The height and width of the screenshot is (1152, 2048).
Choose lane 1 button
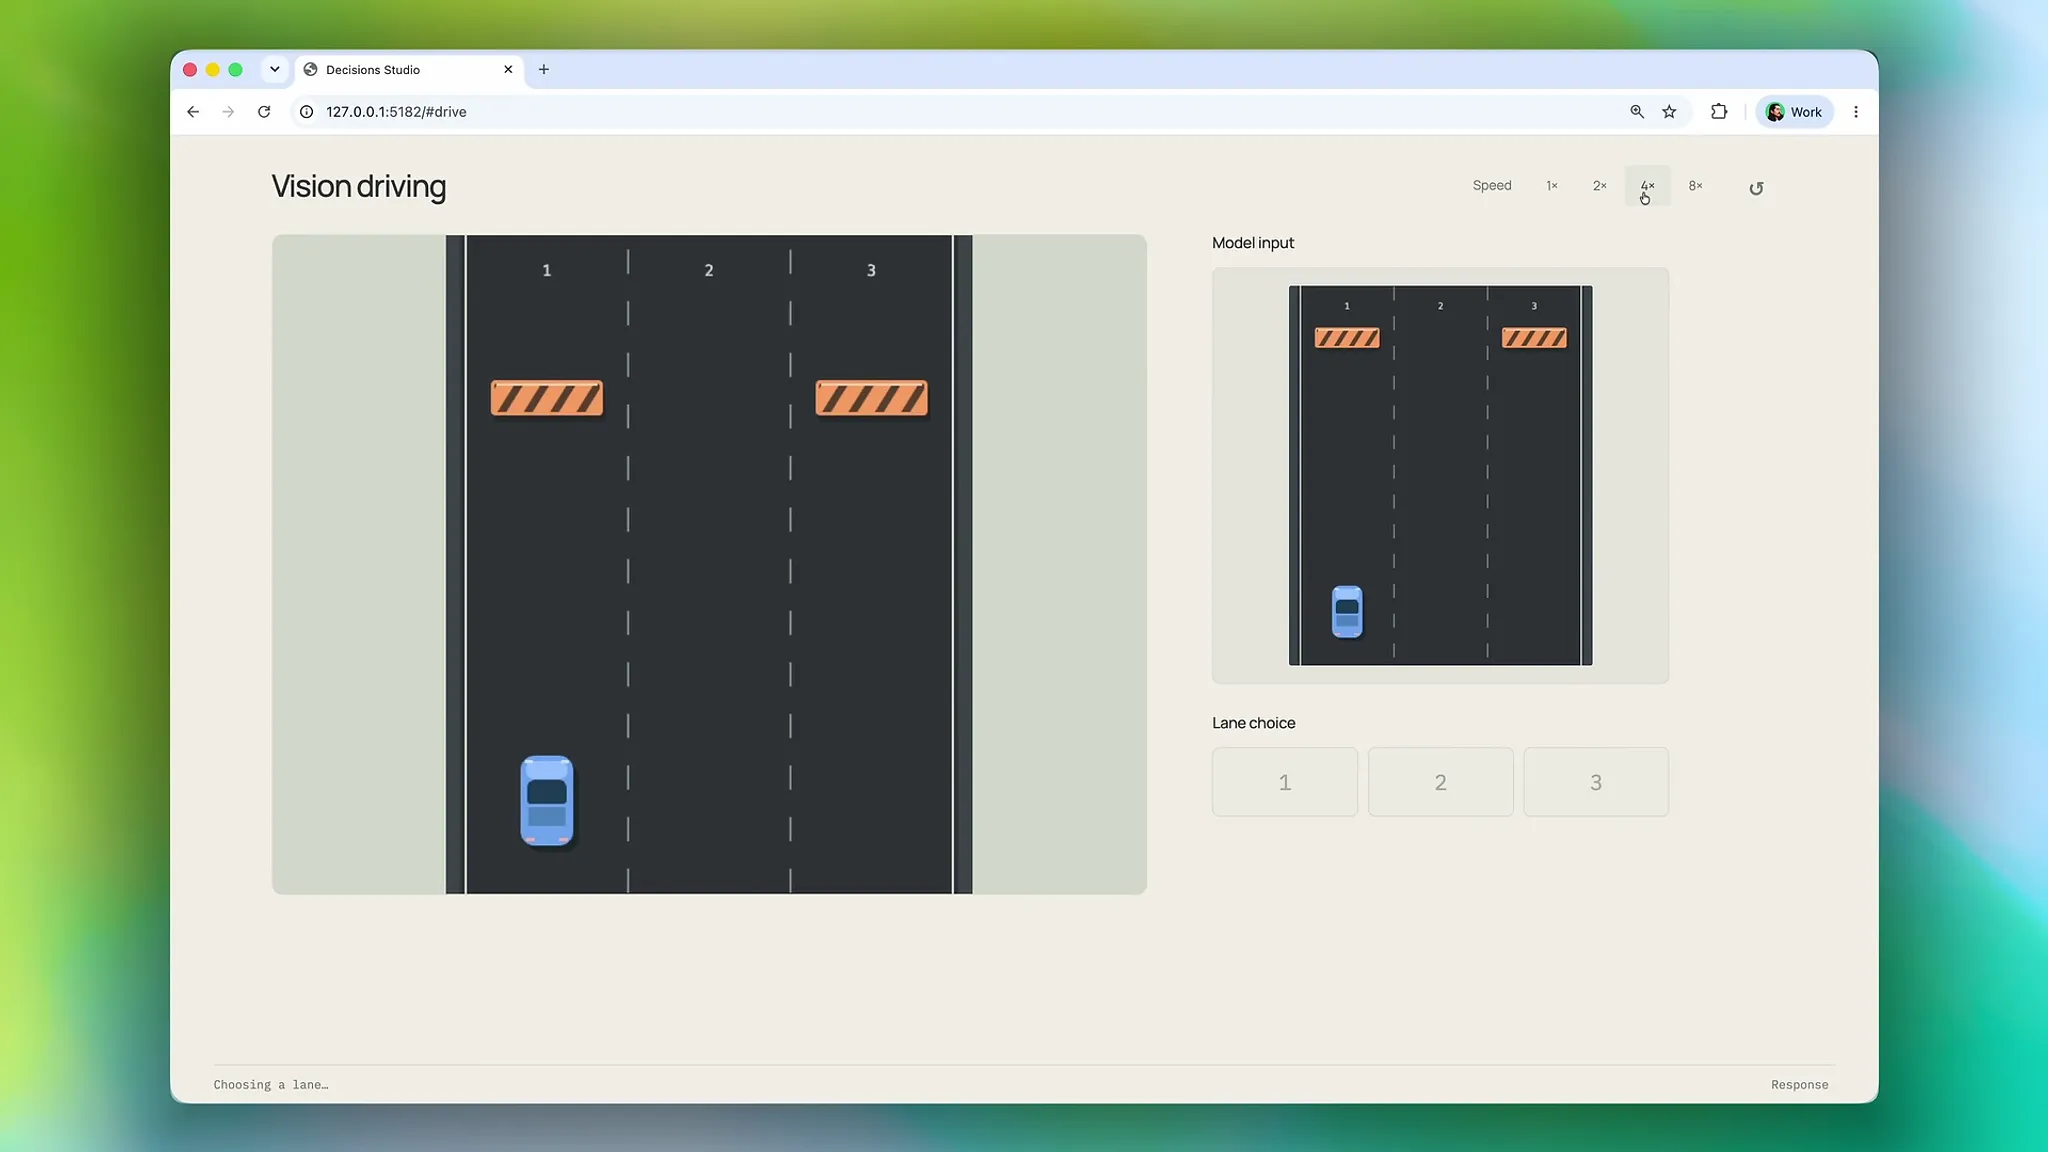click(x=1285, y=782)
